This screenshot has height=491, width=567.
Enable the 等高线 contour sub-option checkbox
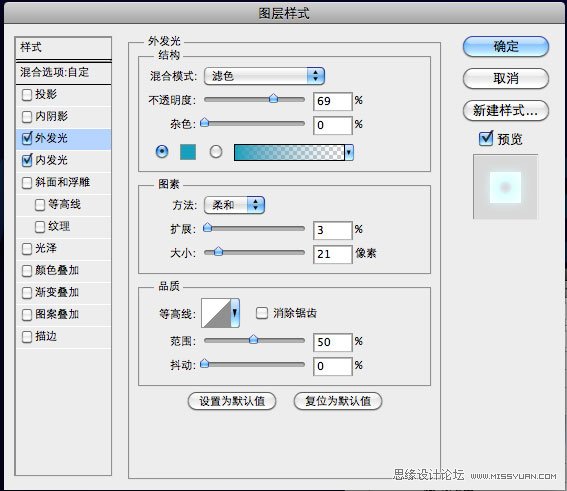tap(40, 205)
